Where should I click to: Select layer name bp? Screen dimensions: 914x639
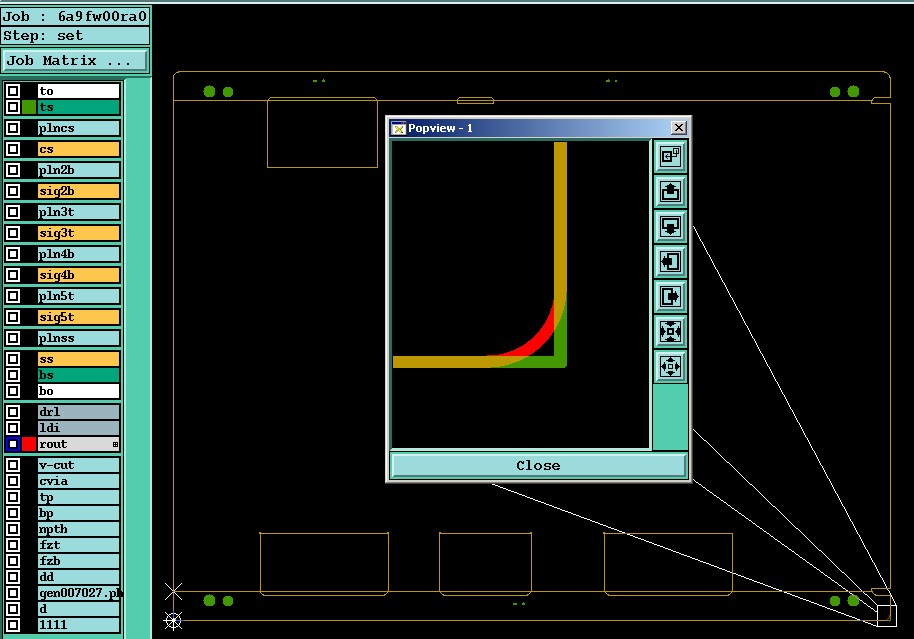coord(79,513)
